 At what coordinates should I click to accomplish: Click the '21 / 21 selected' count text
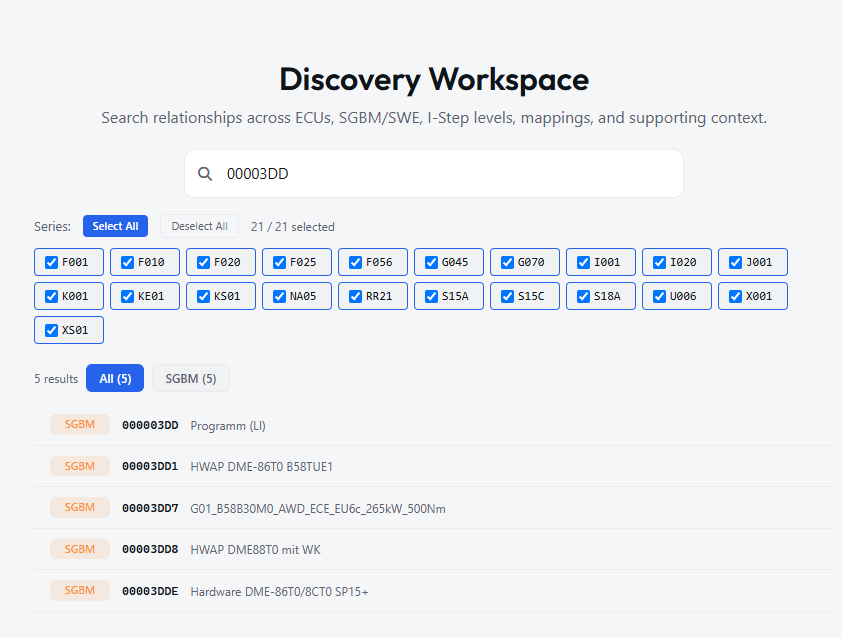click(293, 227)
